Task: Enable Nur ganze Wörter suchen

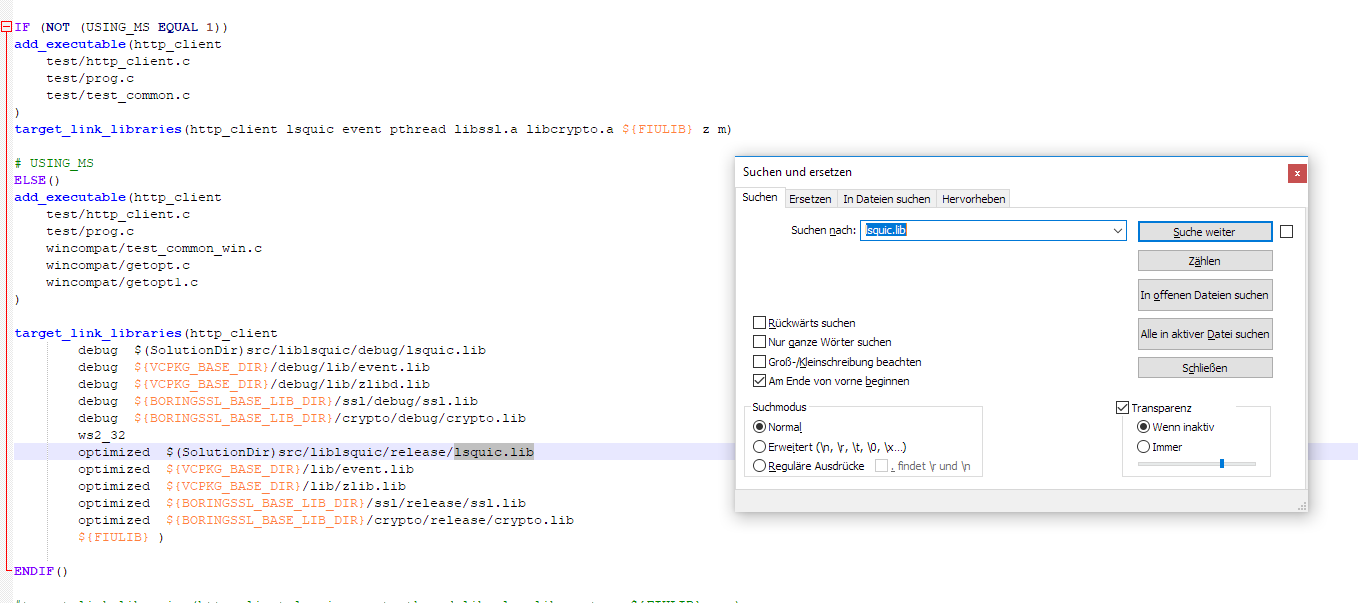Action: pyautogui.click(x=758, y=341)
